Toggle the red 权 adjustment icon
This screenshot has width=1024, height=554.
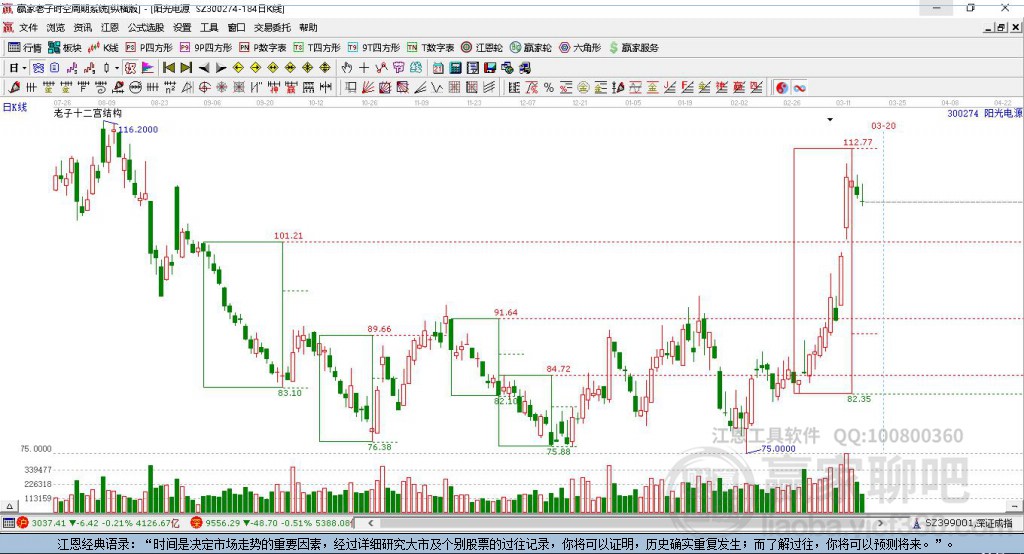tap(131, 68)
